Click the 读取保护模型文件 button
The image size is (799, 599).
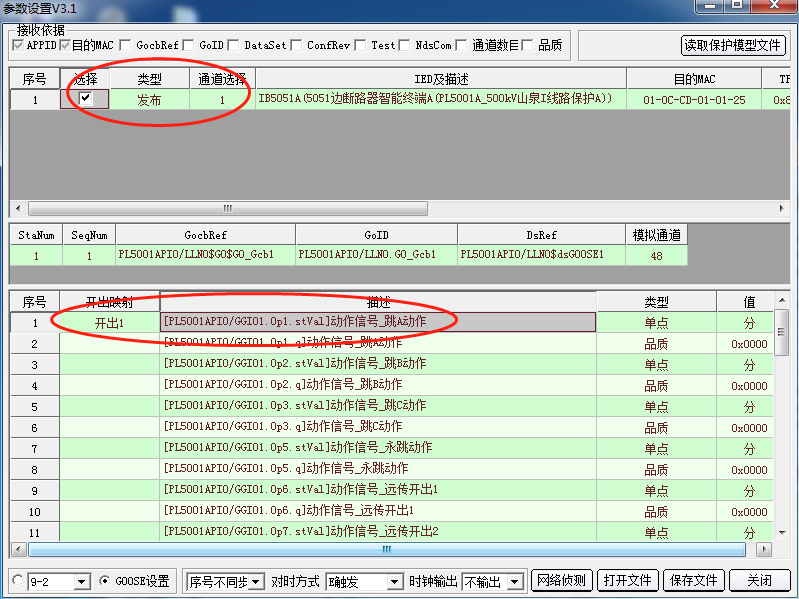click(733, 45)
